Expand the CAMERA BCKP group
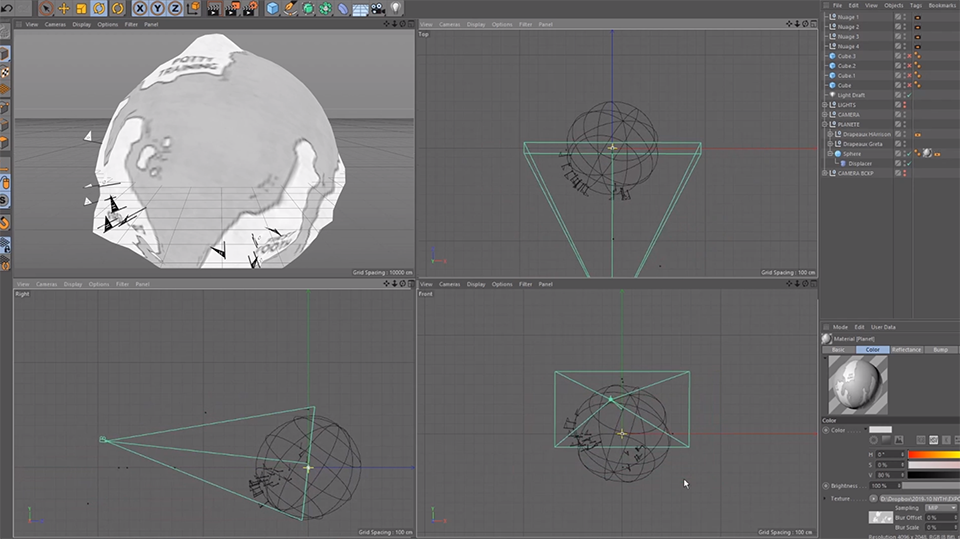 click(x=825, y=173)
